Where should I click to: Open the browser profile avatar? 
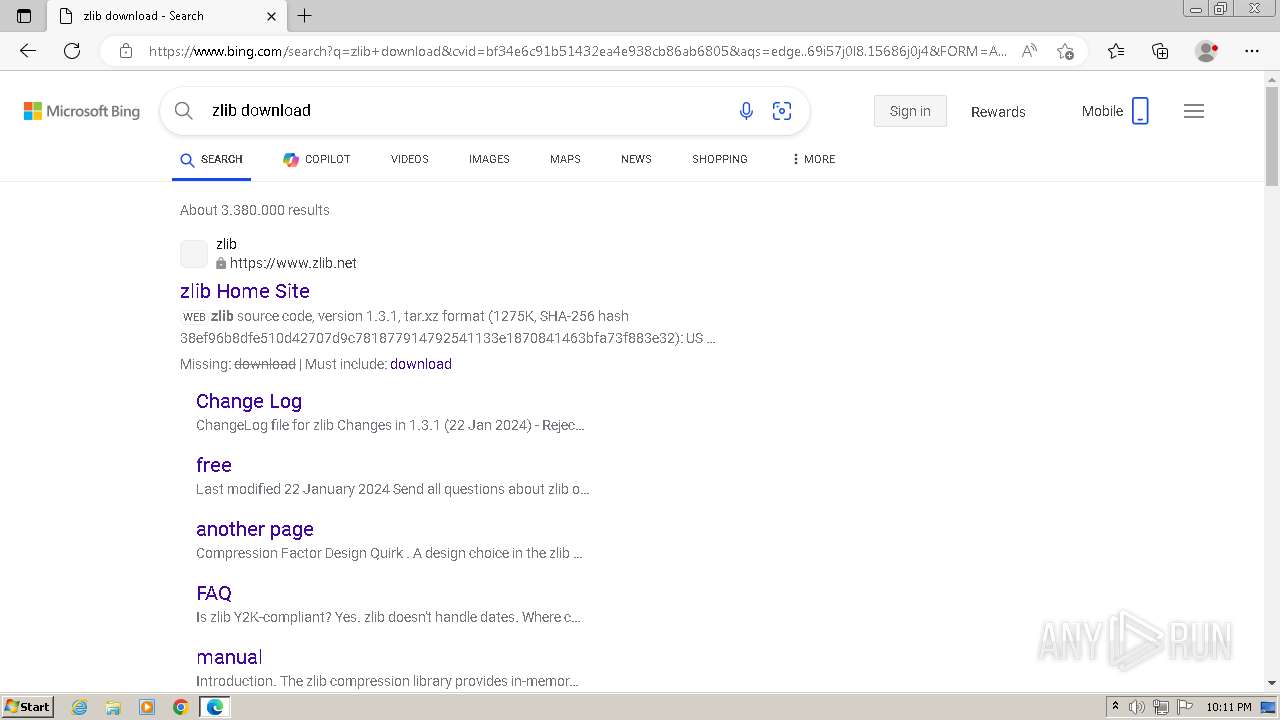coord(1207,51)
